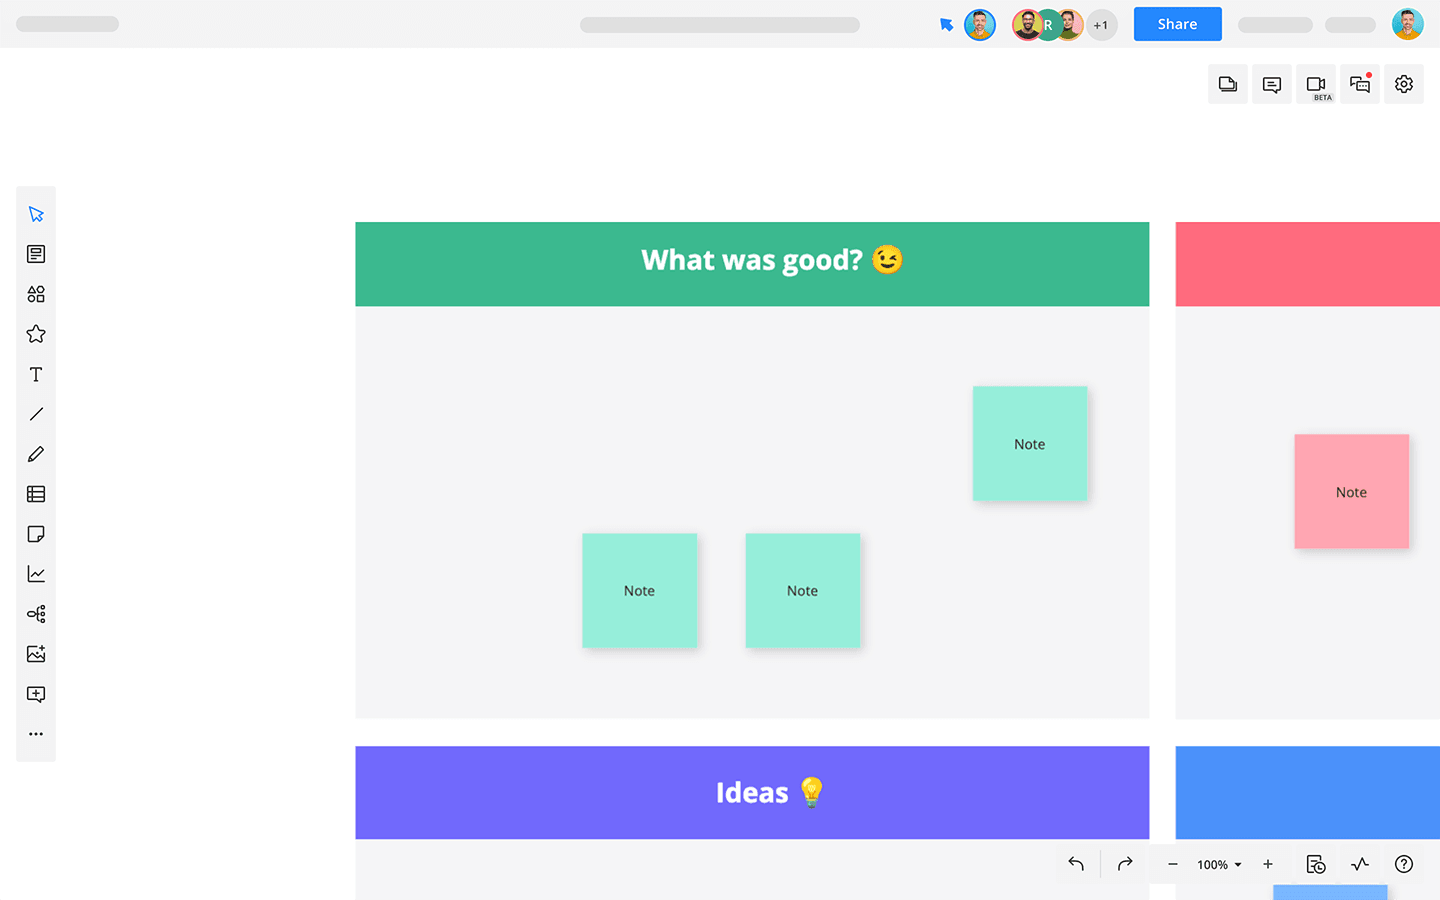Screen dimensions: 1440x900
Task: Insert a table from sidebar
Action: tap(36, 494)
